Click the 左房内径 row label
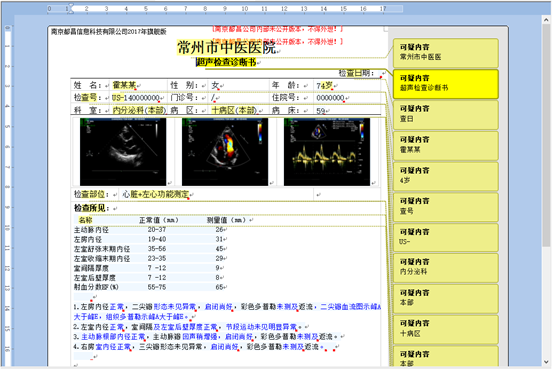554x369 pixels. click(x=88, y=239)
